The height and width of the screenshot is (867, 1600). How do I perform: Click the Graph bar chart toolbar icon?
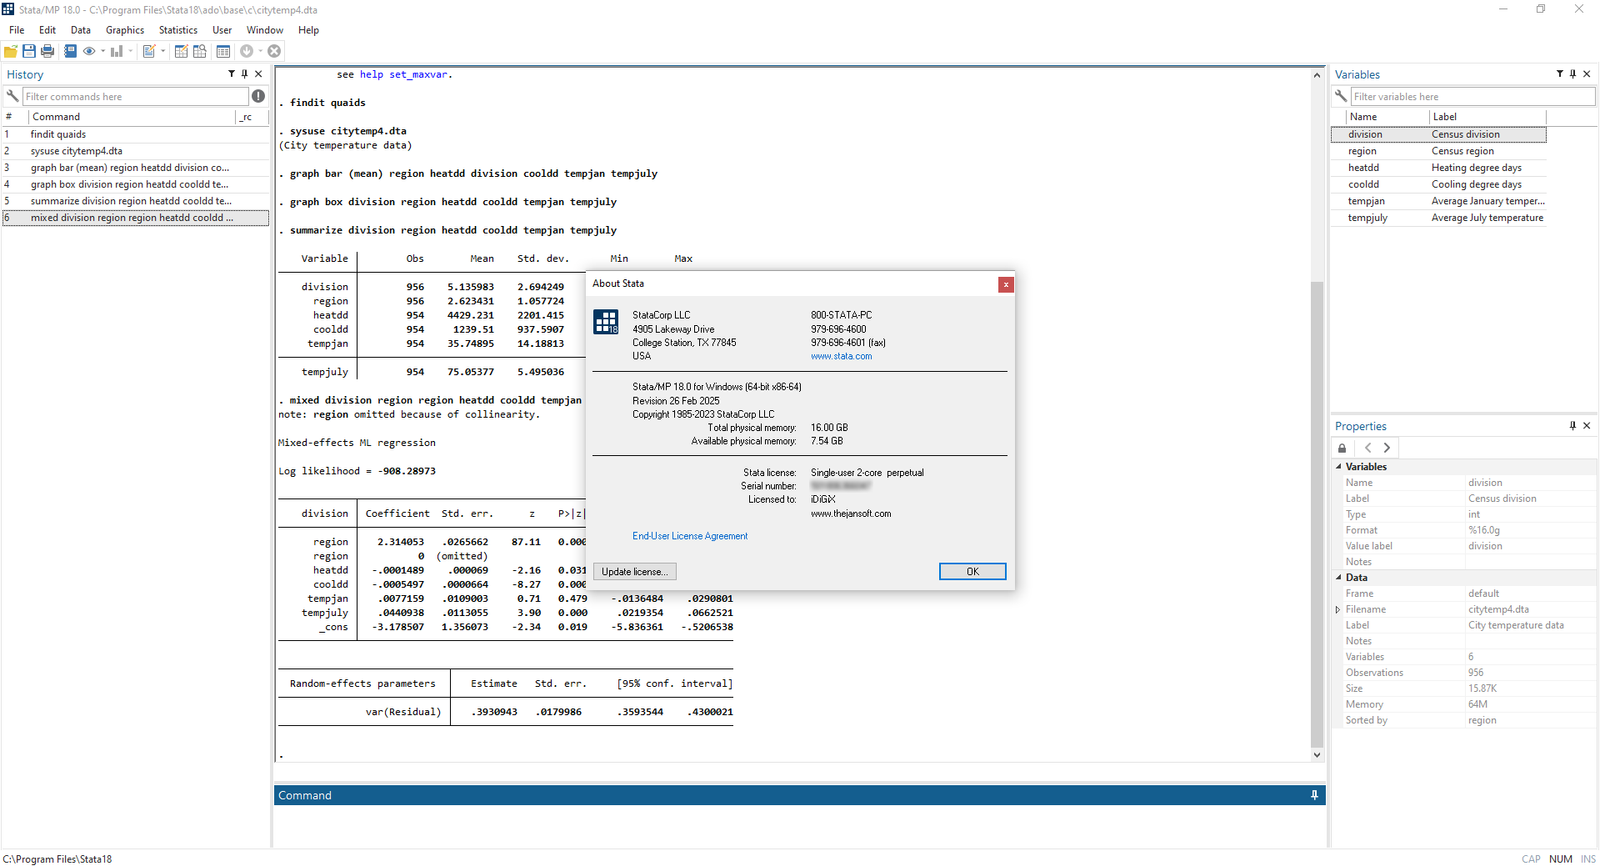click(117, 51)
